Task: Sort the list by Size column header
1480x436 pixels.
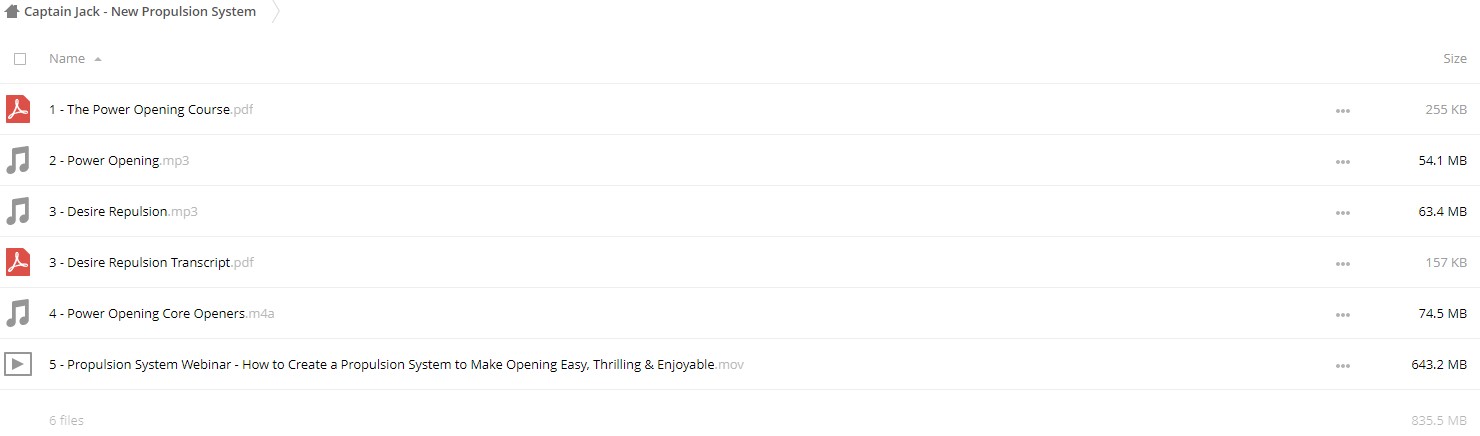Action: (x=1455, y=59)
